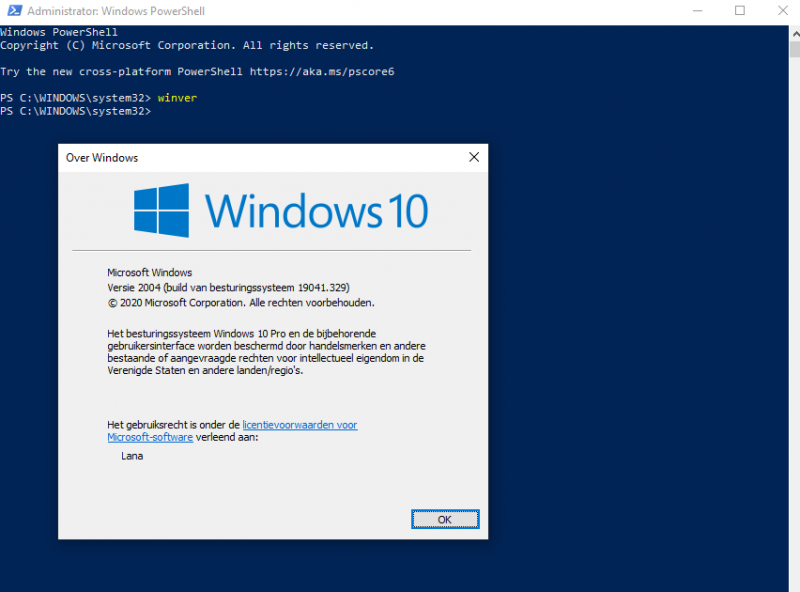Click the Windows 10 wordmark text
The width and height of the screenshot is (800, 592).
(x=317, y=211)
